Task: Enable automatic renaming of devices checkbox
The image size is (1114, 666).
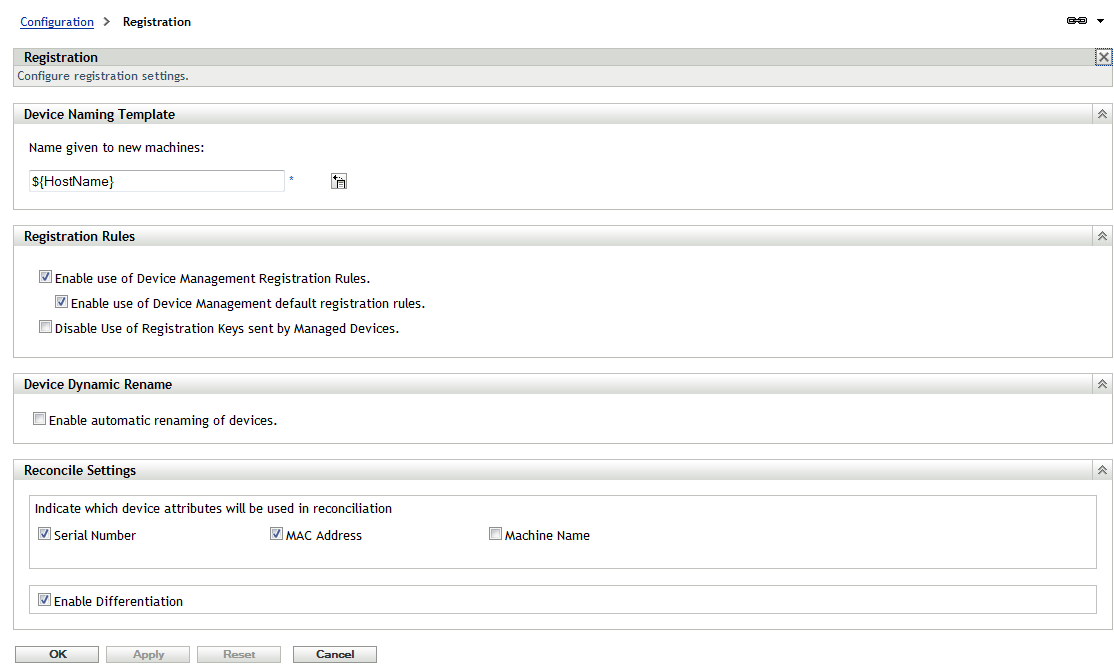Action: [40, 419]
